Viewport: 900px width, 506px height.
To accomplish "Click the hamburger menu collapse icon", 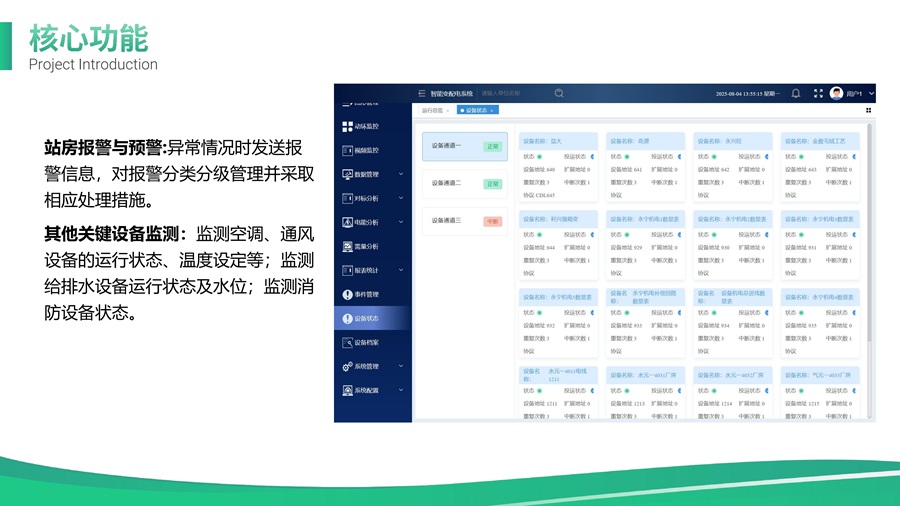I will coord(421,93).
